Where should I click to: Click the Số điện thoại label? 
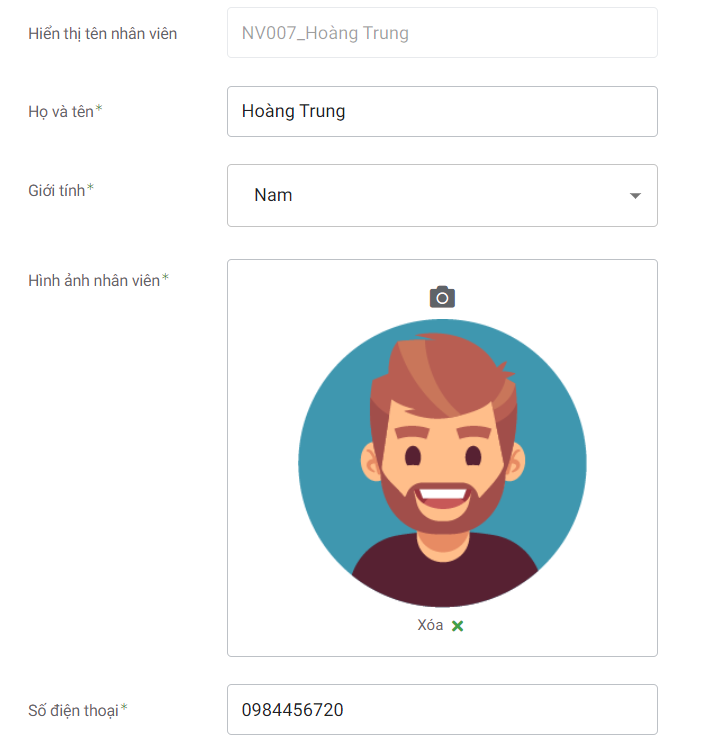[73, 710]
